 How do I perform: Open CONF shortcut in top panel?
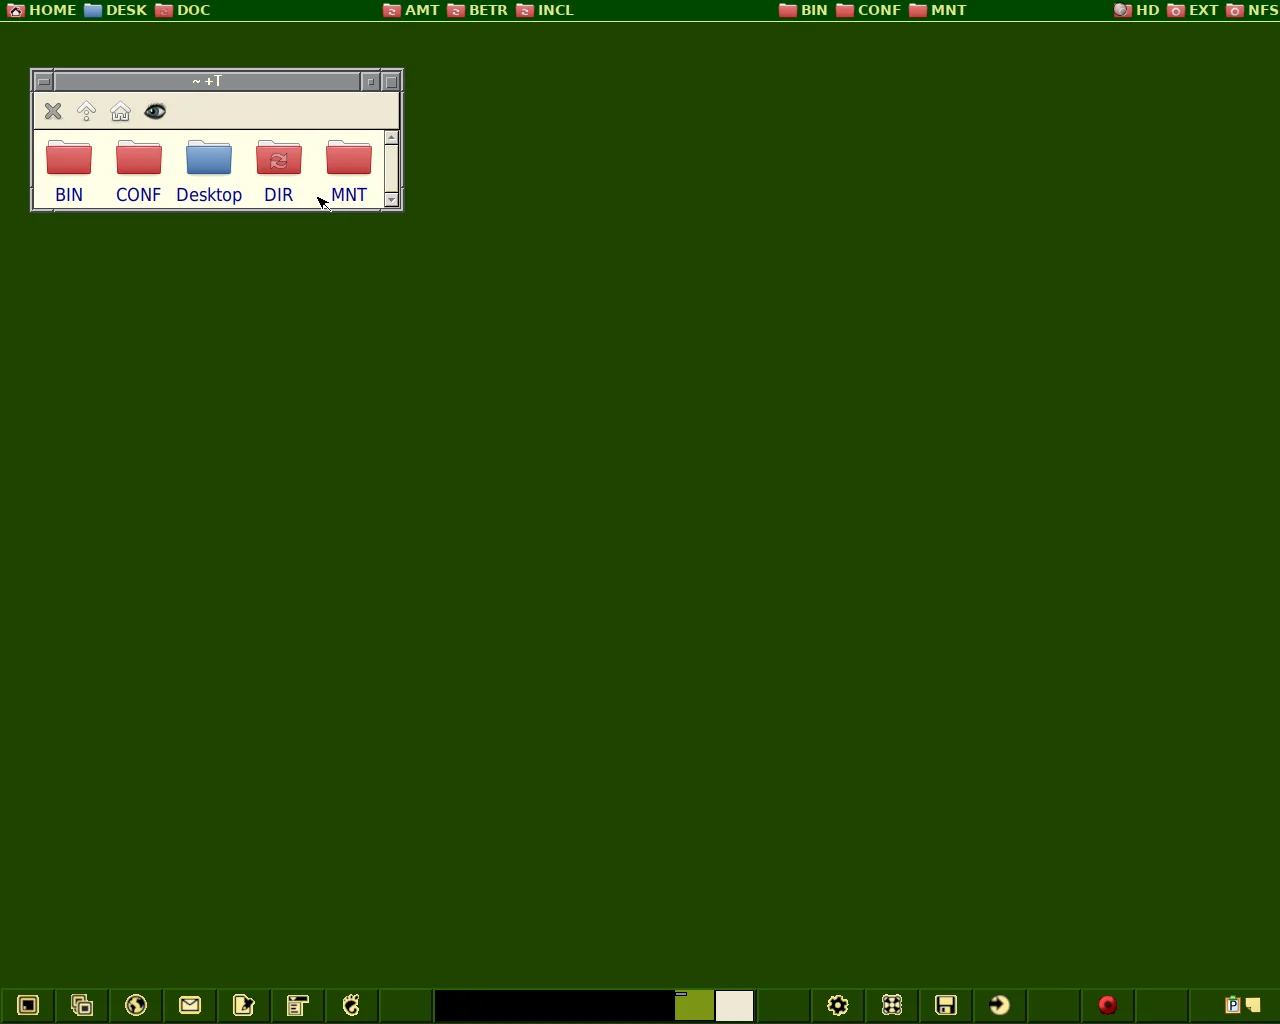[x=869, y=10]
